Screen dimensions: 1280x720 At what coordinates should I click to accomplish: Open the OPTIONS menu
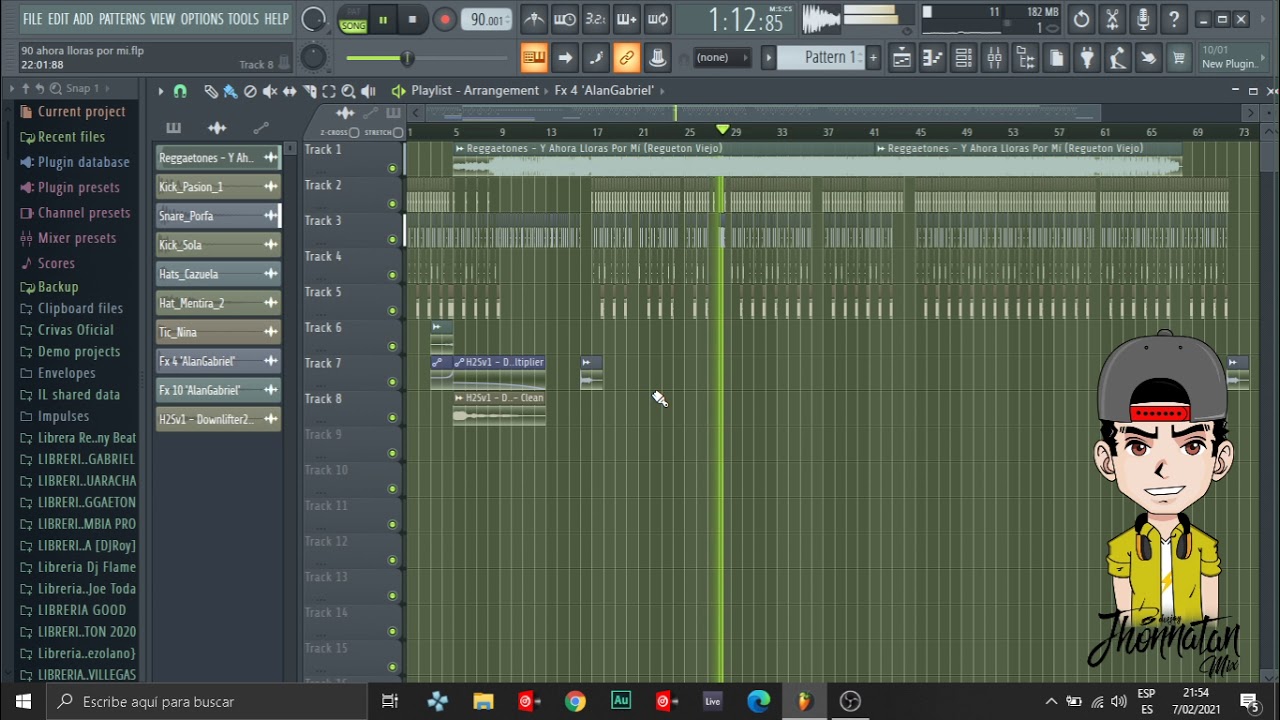pyautogui.click(x=202, y=19)
